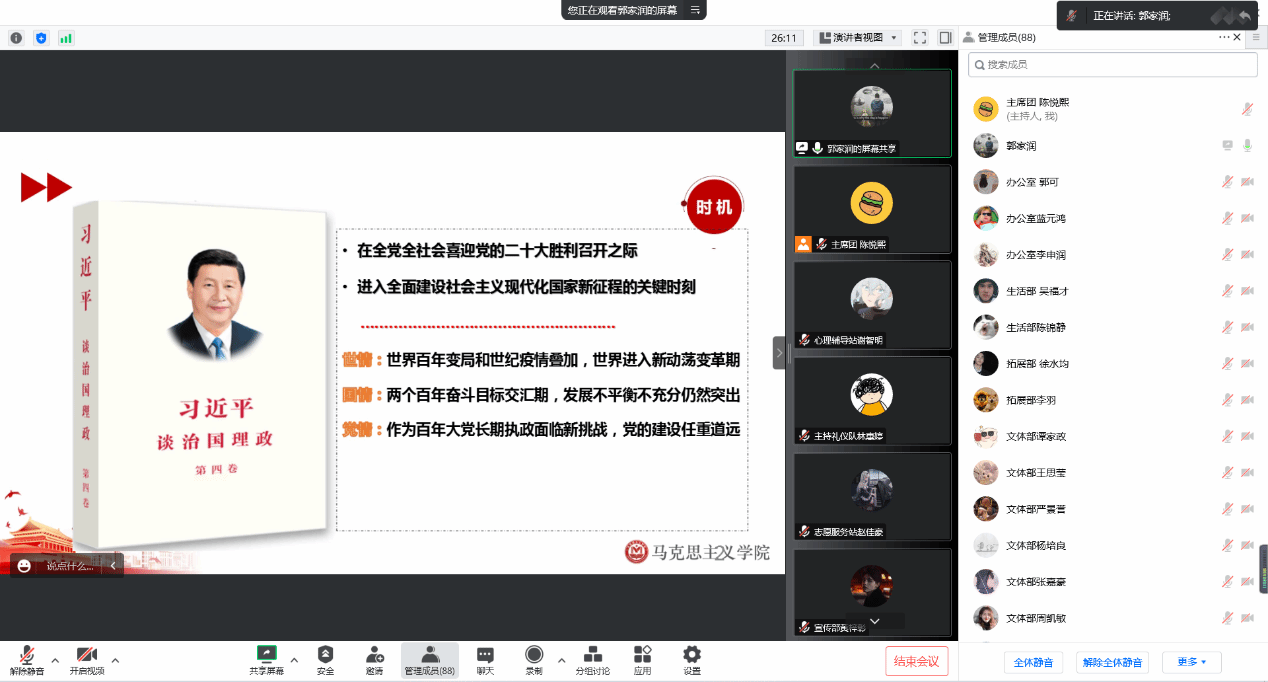The image size is (1268, 682).
Task: Open the three-dots menu in member panel header
Action: pyautogui.click(x=1223, y=37)
